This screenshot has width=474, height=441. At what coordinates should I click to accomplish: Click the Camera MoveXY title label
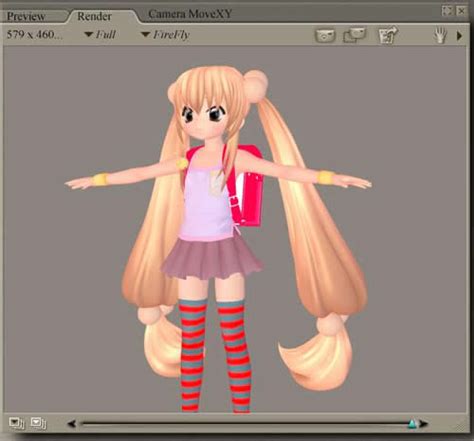pos(190,14)
